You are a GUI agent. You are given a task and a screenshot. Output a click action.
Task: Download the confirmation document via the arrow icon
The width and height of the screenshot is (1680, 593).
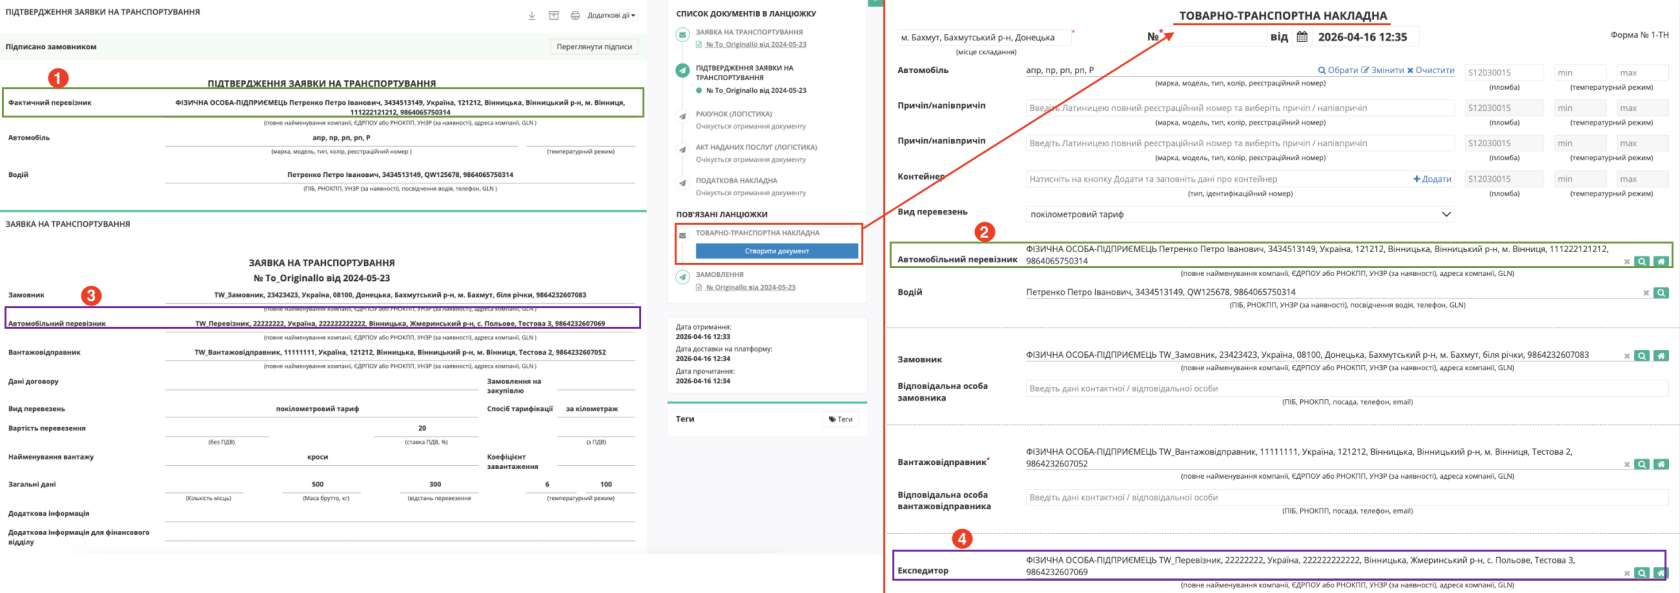point(533,15)
